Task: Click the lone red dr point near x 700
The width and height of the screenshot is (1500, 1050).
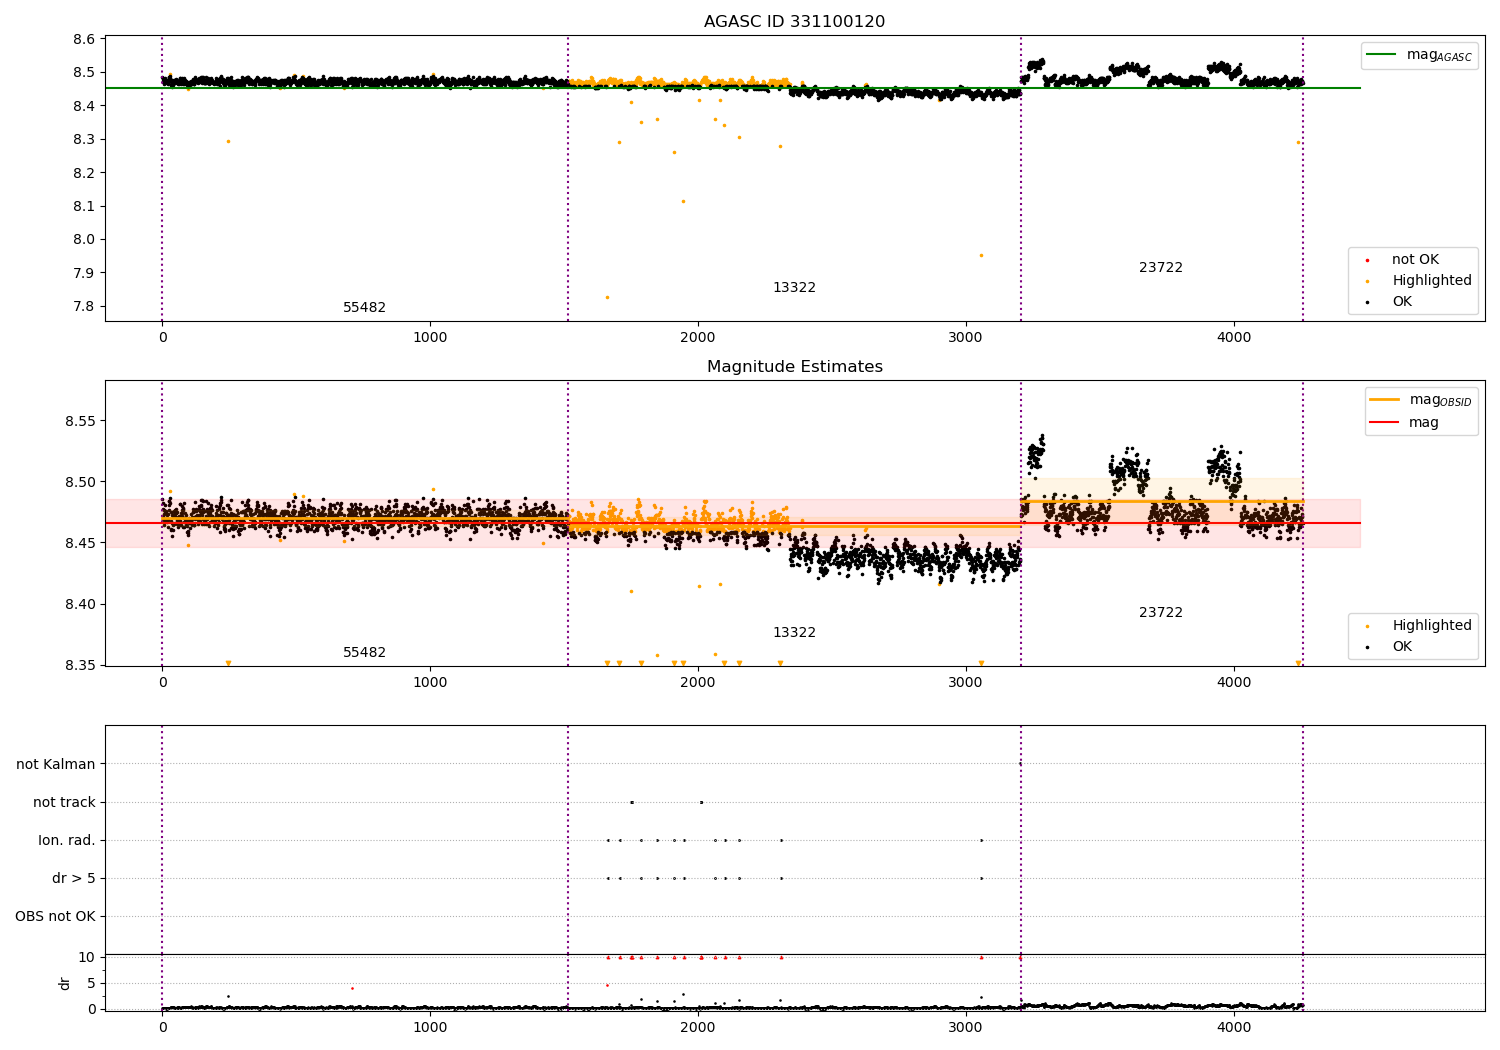Action: click(352, 988)
